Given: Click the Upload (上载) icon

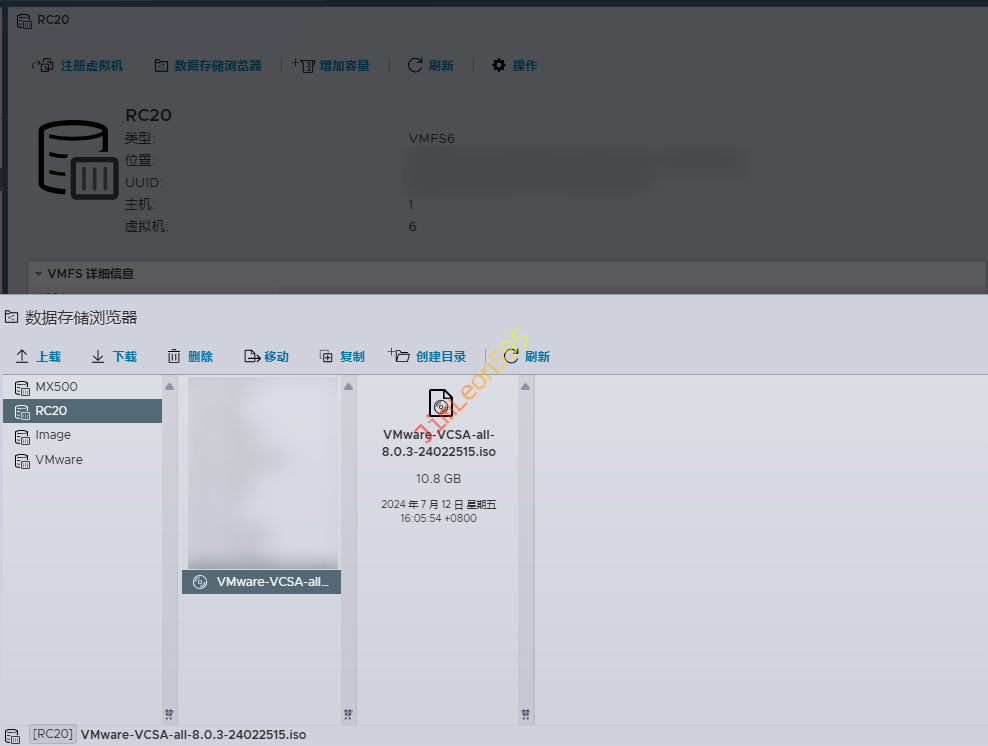Looking at the screenshot, I should pyautogui.click(x=22, y=357).
